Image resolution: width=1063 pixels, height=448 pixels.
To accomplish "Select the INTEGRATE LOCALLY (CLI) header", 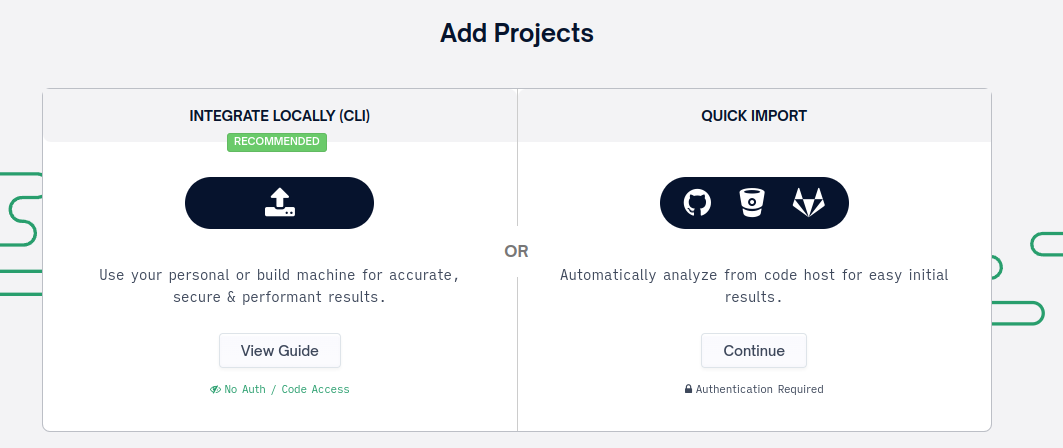I will [x=280, y=116].
